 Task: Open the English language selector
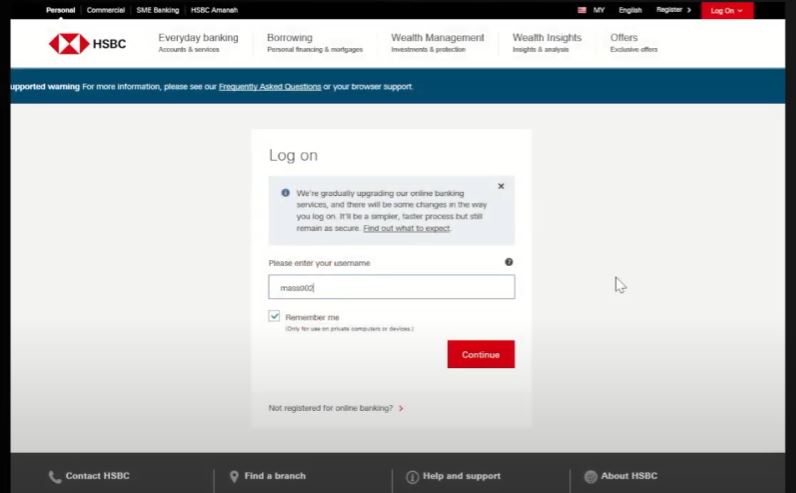coord(630,10)
